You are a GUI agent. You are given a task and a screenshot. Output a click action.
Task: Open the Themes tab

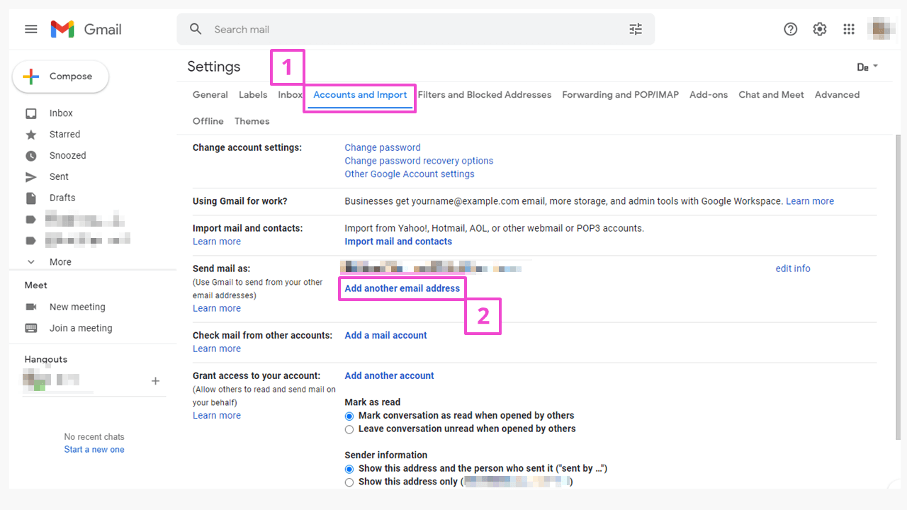click(x=252, y=122)
